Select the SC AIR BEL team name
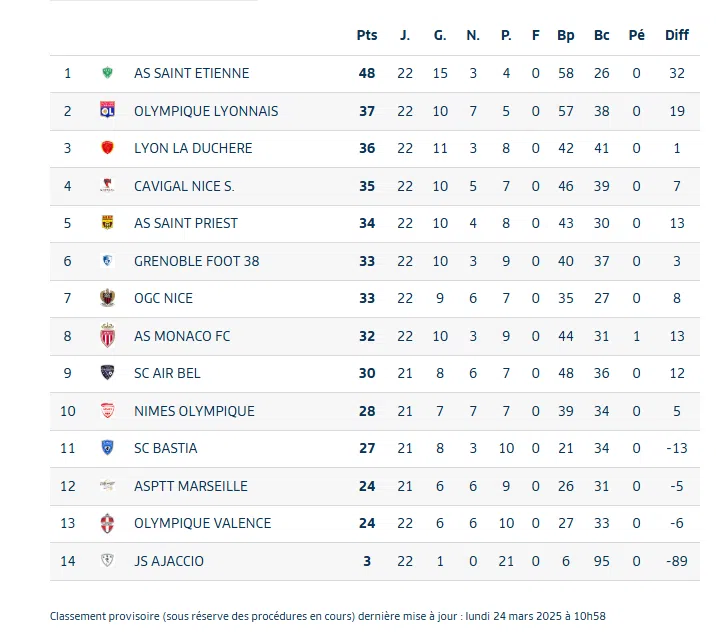The width and height of the screenshot is (716, 632). coord(167,373)
